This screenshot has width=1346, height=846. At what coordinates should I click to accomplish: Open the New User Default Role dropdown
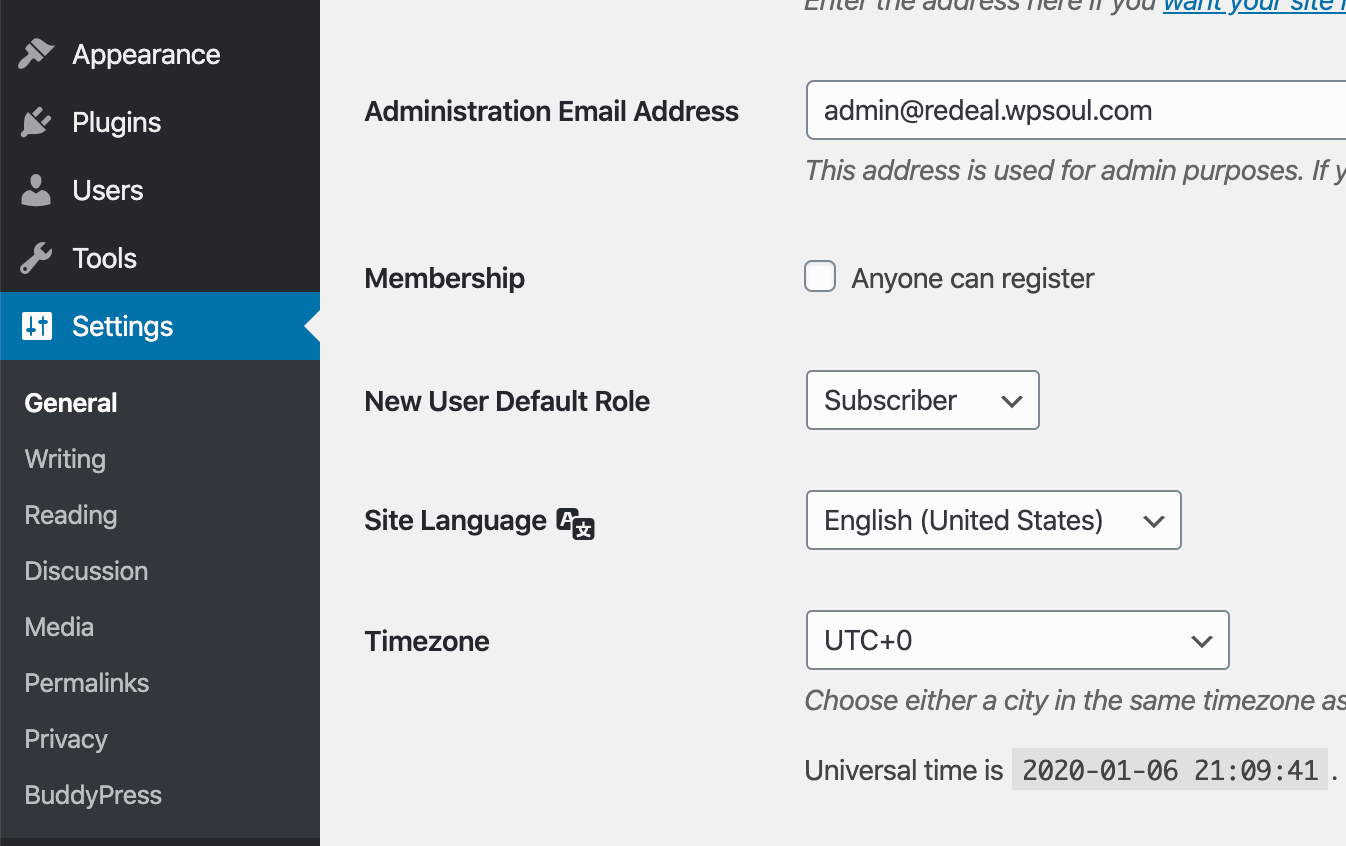point(922,400)
